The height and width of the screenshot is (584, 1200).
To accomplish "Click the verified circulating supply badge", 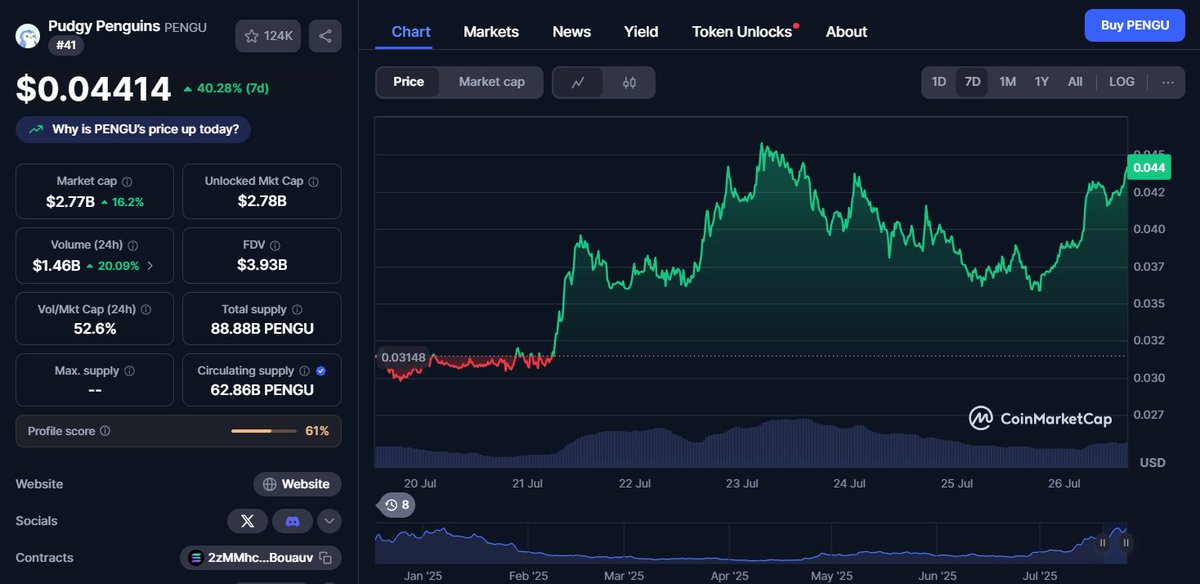I will coord(321,371).
